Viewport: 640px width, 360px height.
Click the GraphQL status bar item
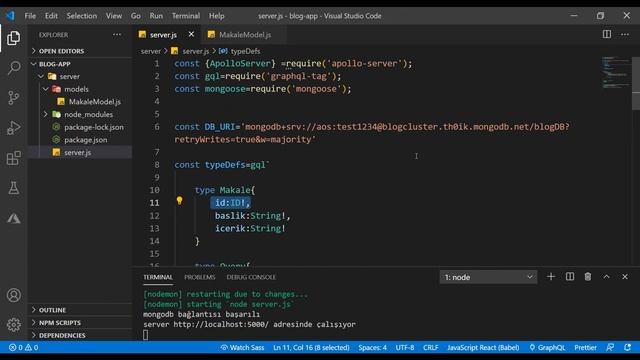pyautogui.click(x=547, y=347)
